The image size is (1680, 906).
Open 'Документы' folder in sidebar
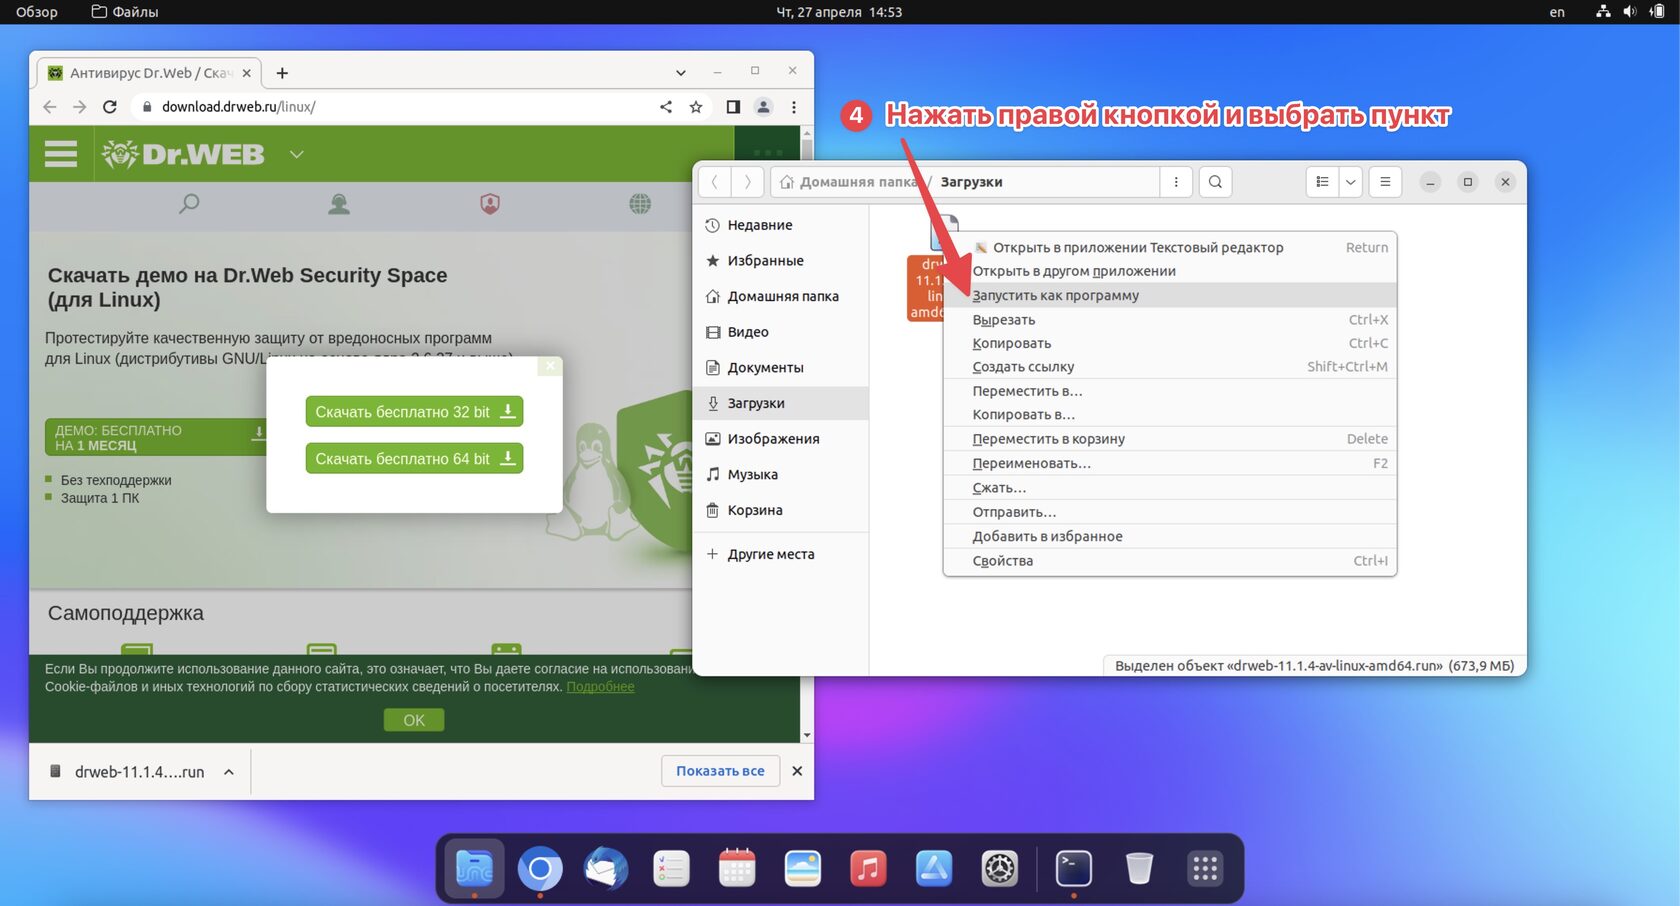(781, 368)
